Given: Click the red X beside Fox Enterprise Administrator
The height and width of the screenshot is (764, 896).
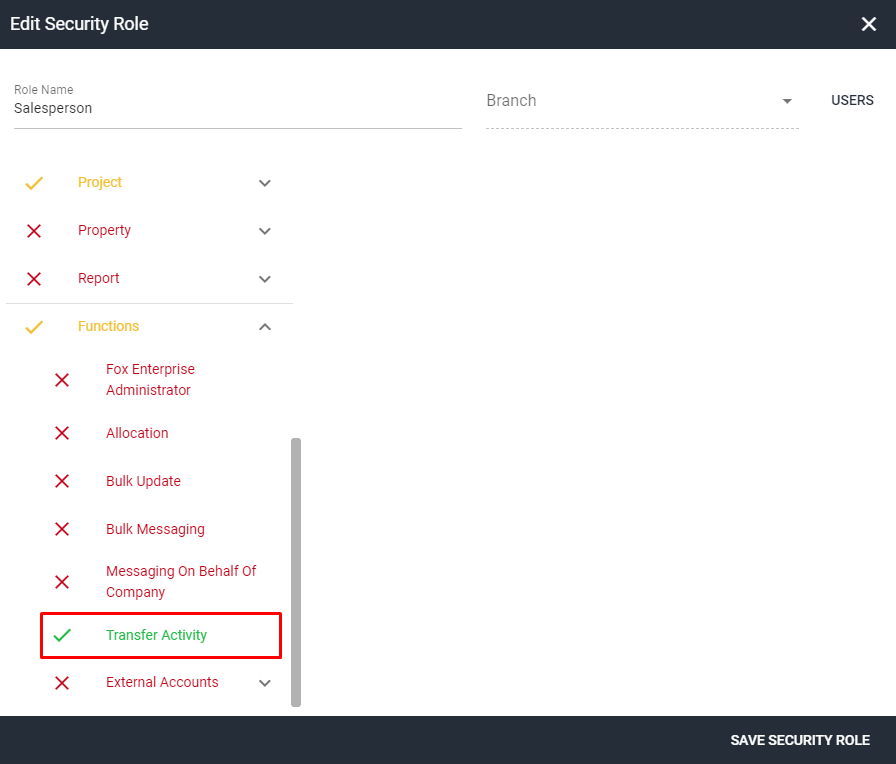Looking at the screenshot, I should [x=61, y=380].
